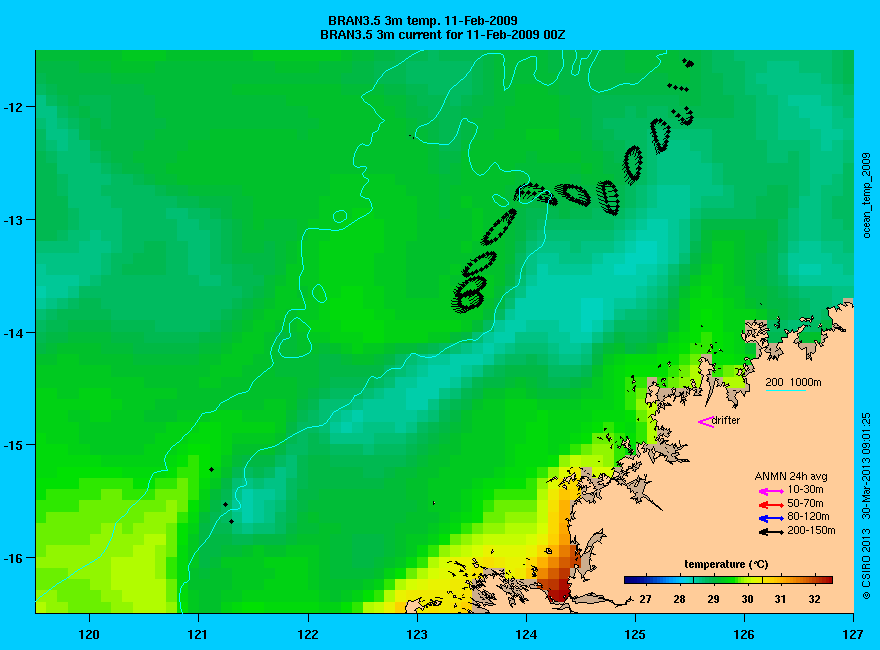The width and height of the screenshot is (880, 650).
Task: Click the colorbar value 28
Action: (679, 599)
